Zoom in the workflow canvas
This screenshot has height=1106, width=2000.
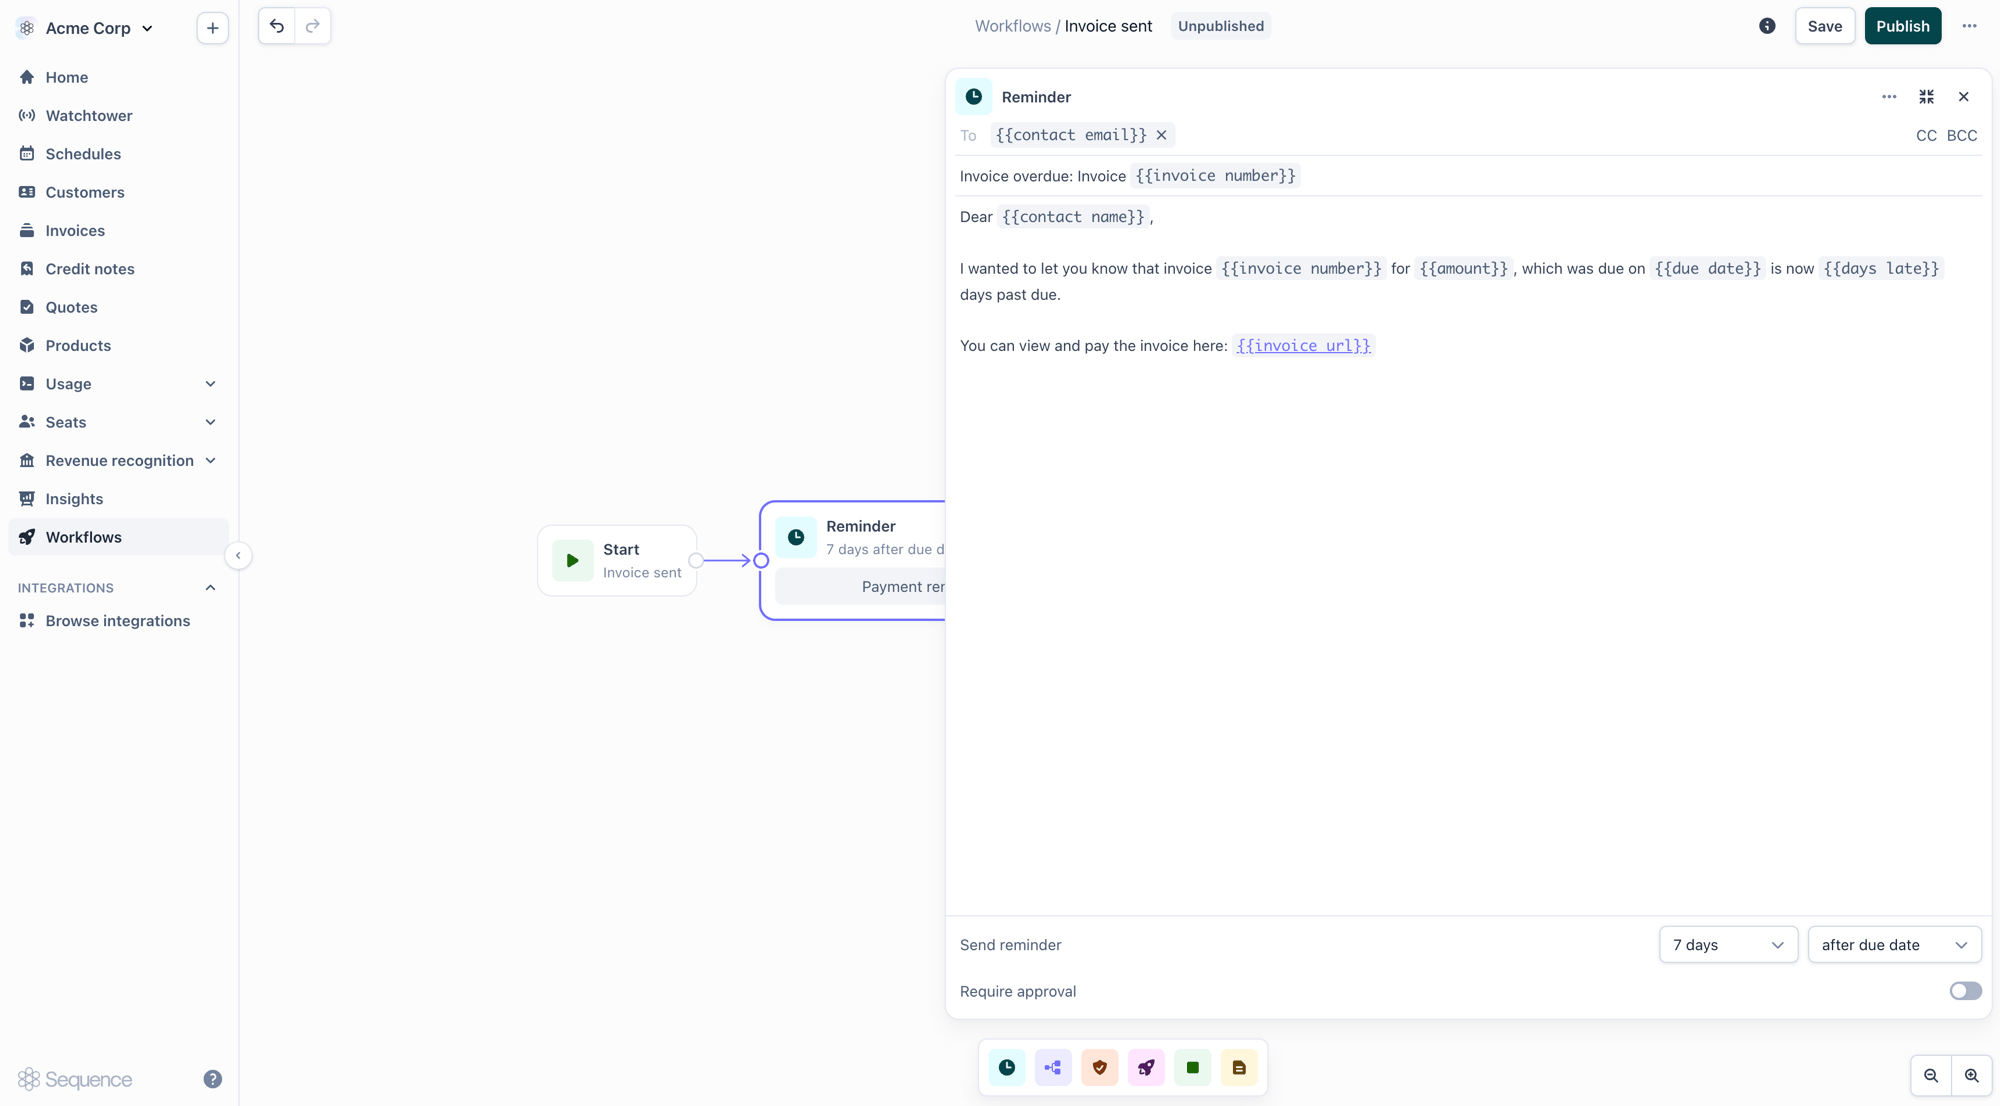tap(1972, 1076)
